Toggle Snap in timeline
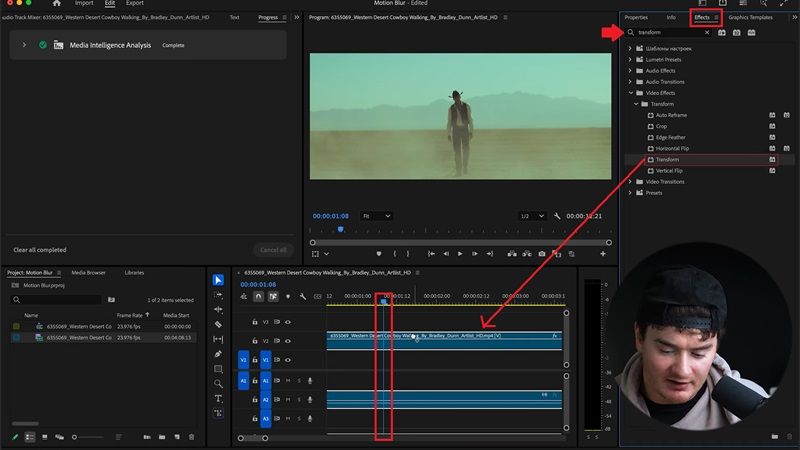 [258, 296]
